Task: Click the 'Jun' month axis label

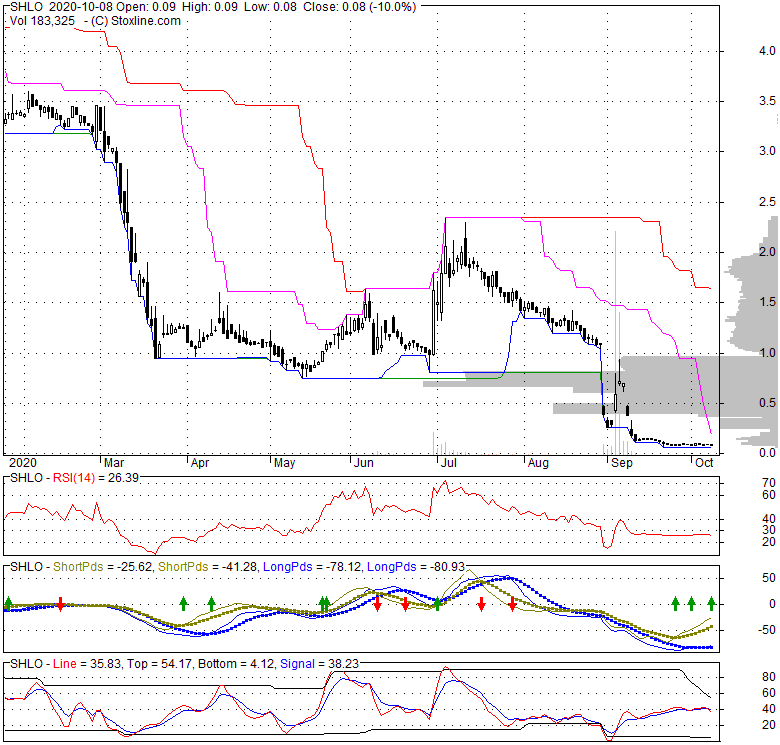Action: [364, 463]
